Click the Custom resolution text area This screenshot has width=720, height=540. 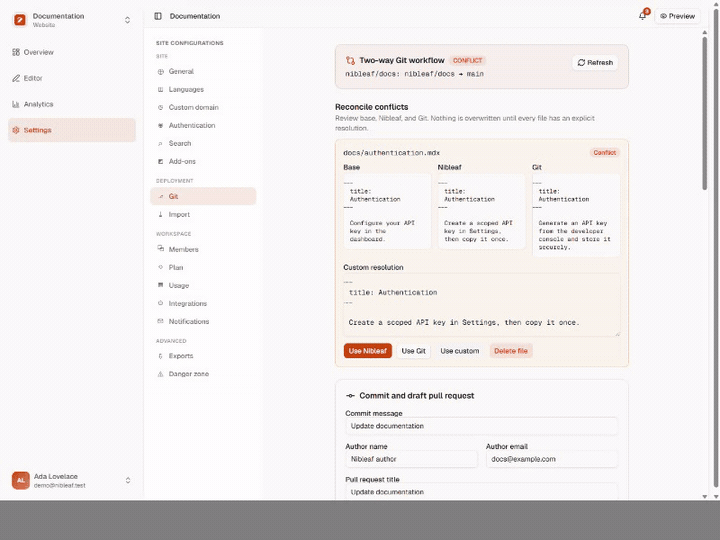[x=482, y=305]
